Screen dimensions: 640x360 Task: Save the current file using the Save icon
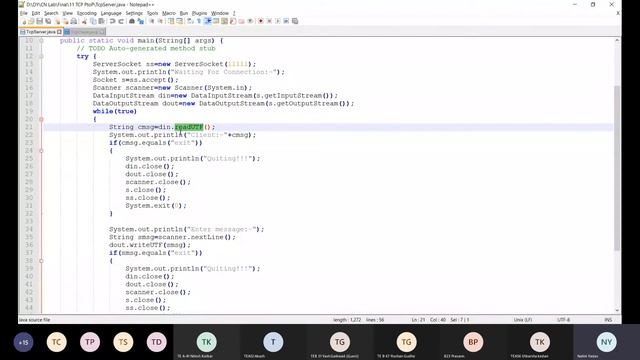pos(40,21)
